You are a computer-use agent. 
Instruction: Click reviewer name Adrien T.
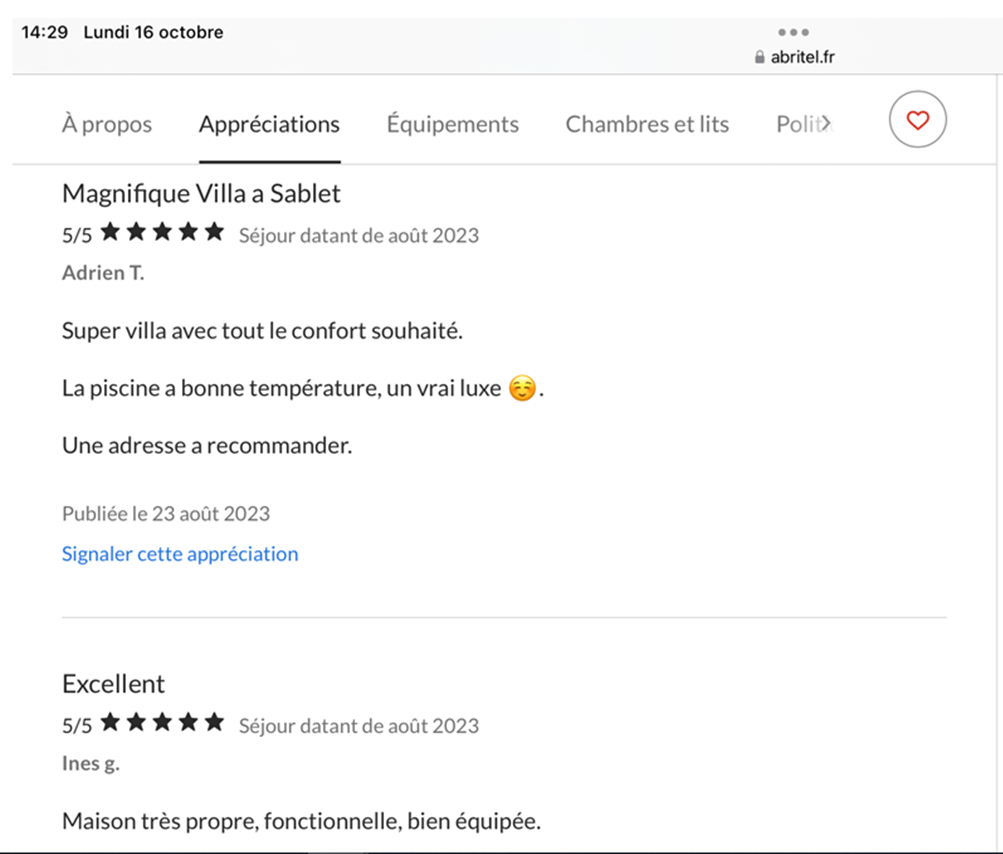103,273
